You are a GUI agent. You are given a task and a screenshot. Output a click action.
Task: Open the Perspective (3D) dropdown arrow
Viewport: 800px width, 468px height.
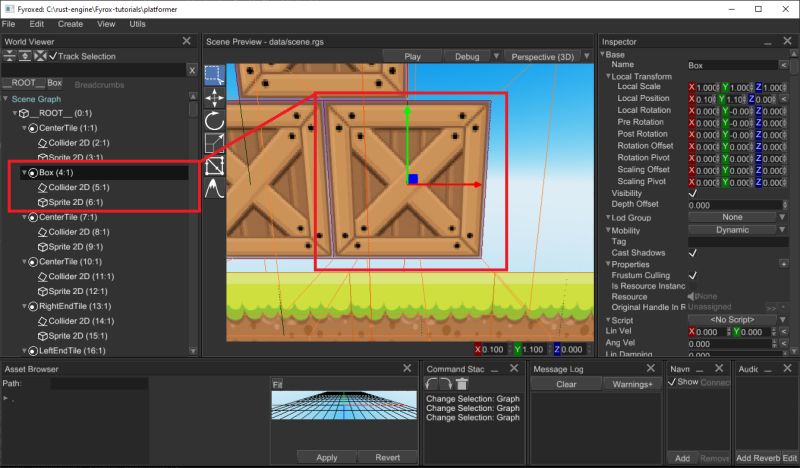click(587, 57)
